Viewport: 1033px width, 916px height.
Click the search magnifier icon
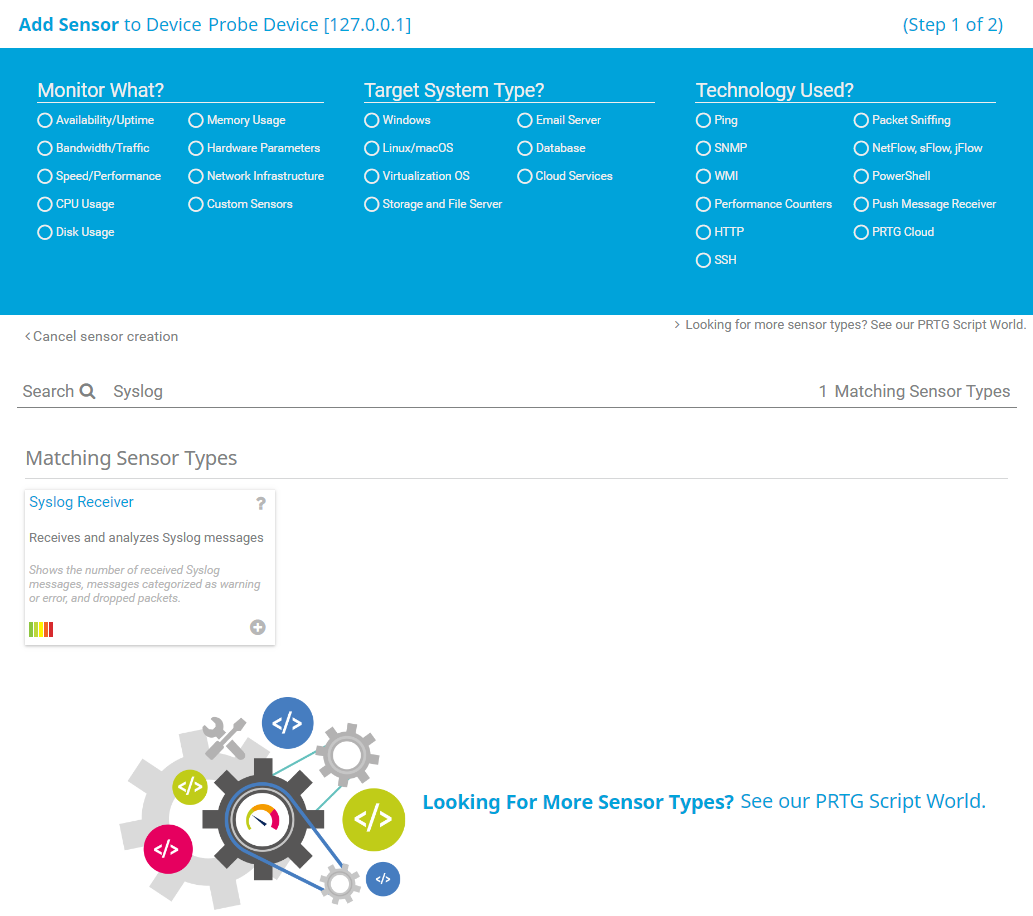point(88,391)
